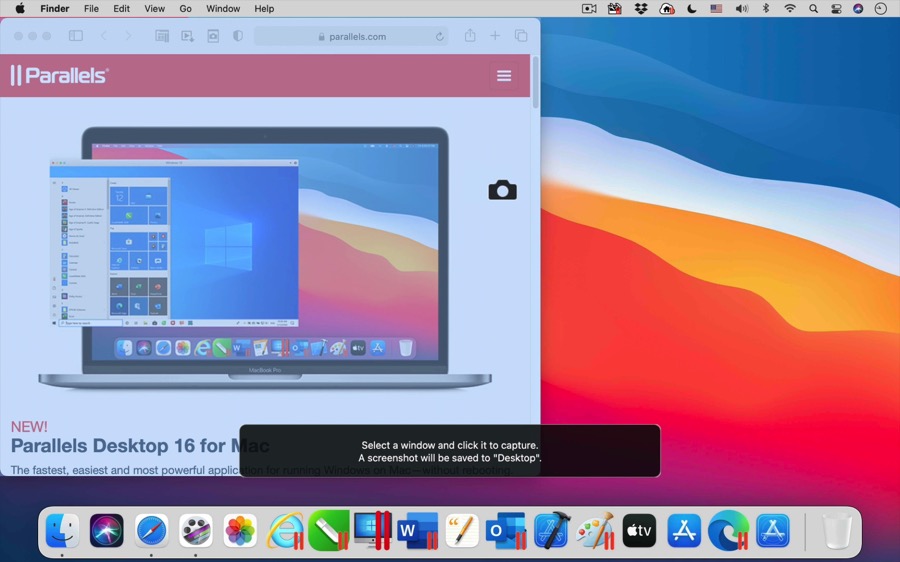This screenshot has width=900, height=562.
Task: Open the Wi-Fi status dropdown
Action: point(790,9)
